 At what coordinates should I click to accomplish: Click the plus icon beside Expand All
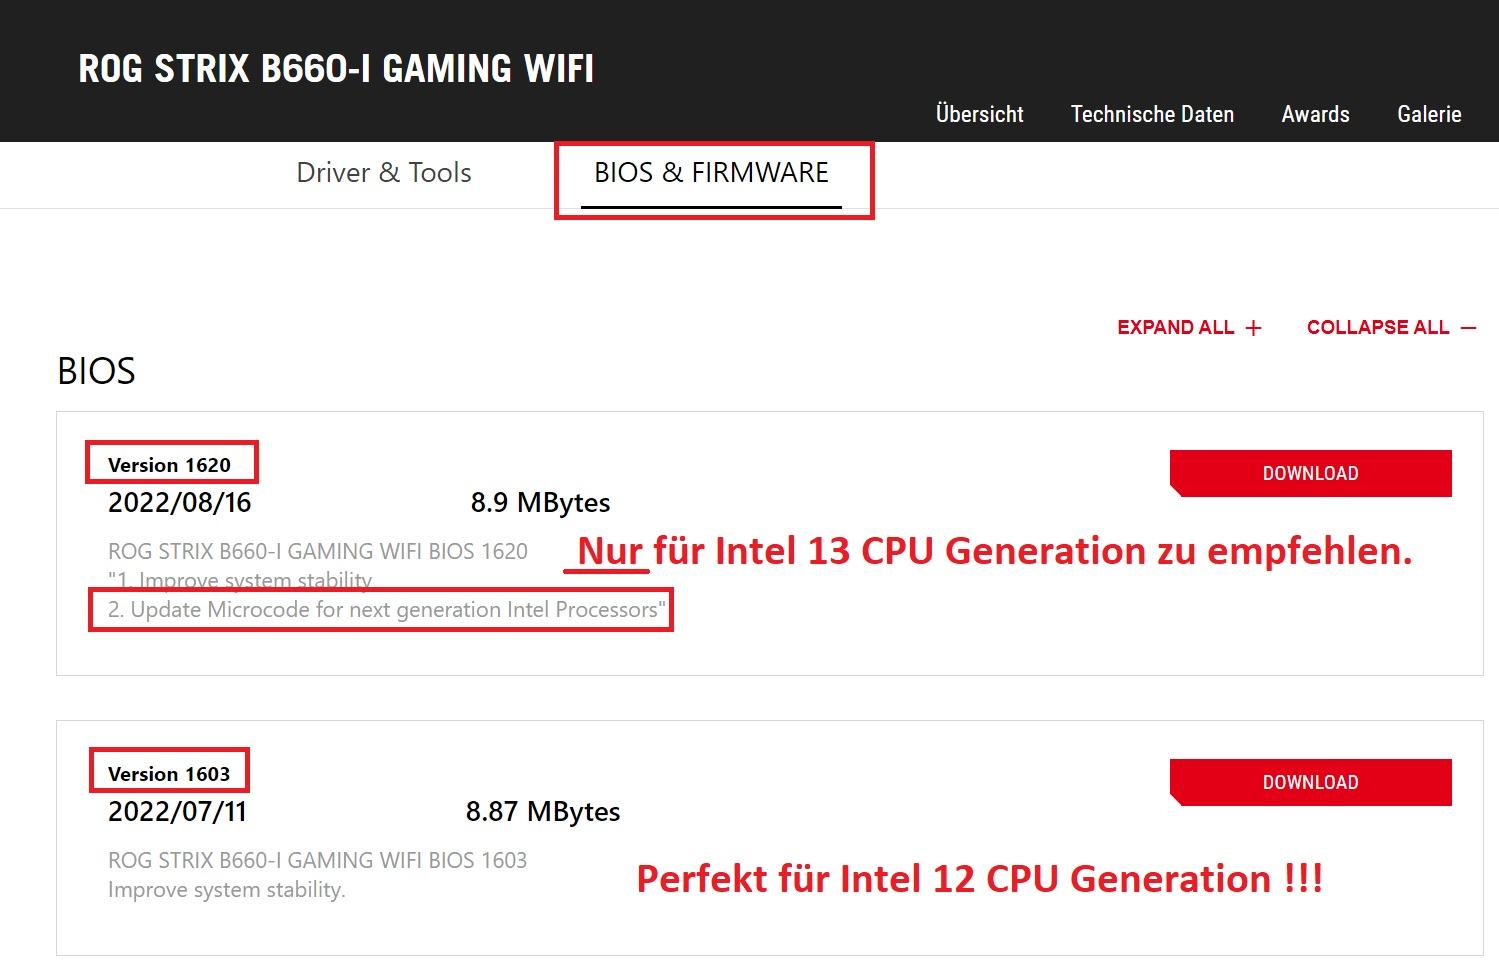[x=1253, y=328]
